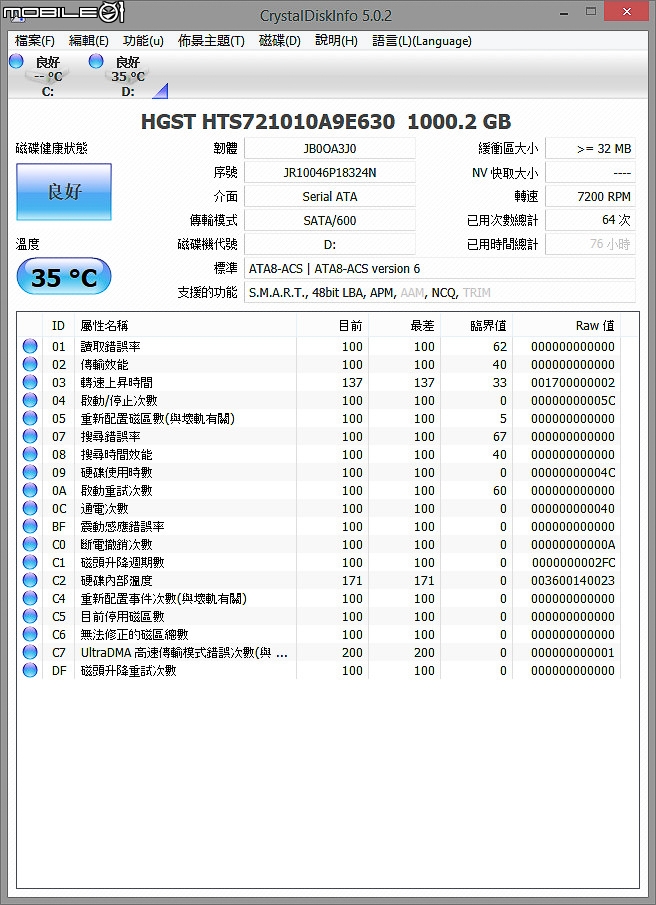656x905 pixels.
Task: Click the blue 良好 health status button
Action: (64, 192)
